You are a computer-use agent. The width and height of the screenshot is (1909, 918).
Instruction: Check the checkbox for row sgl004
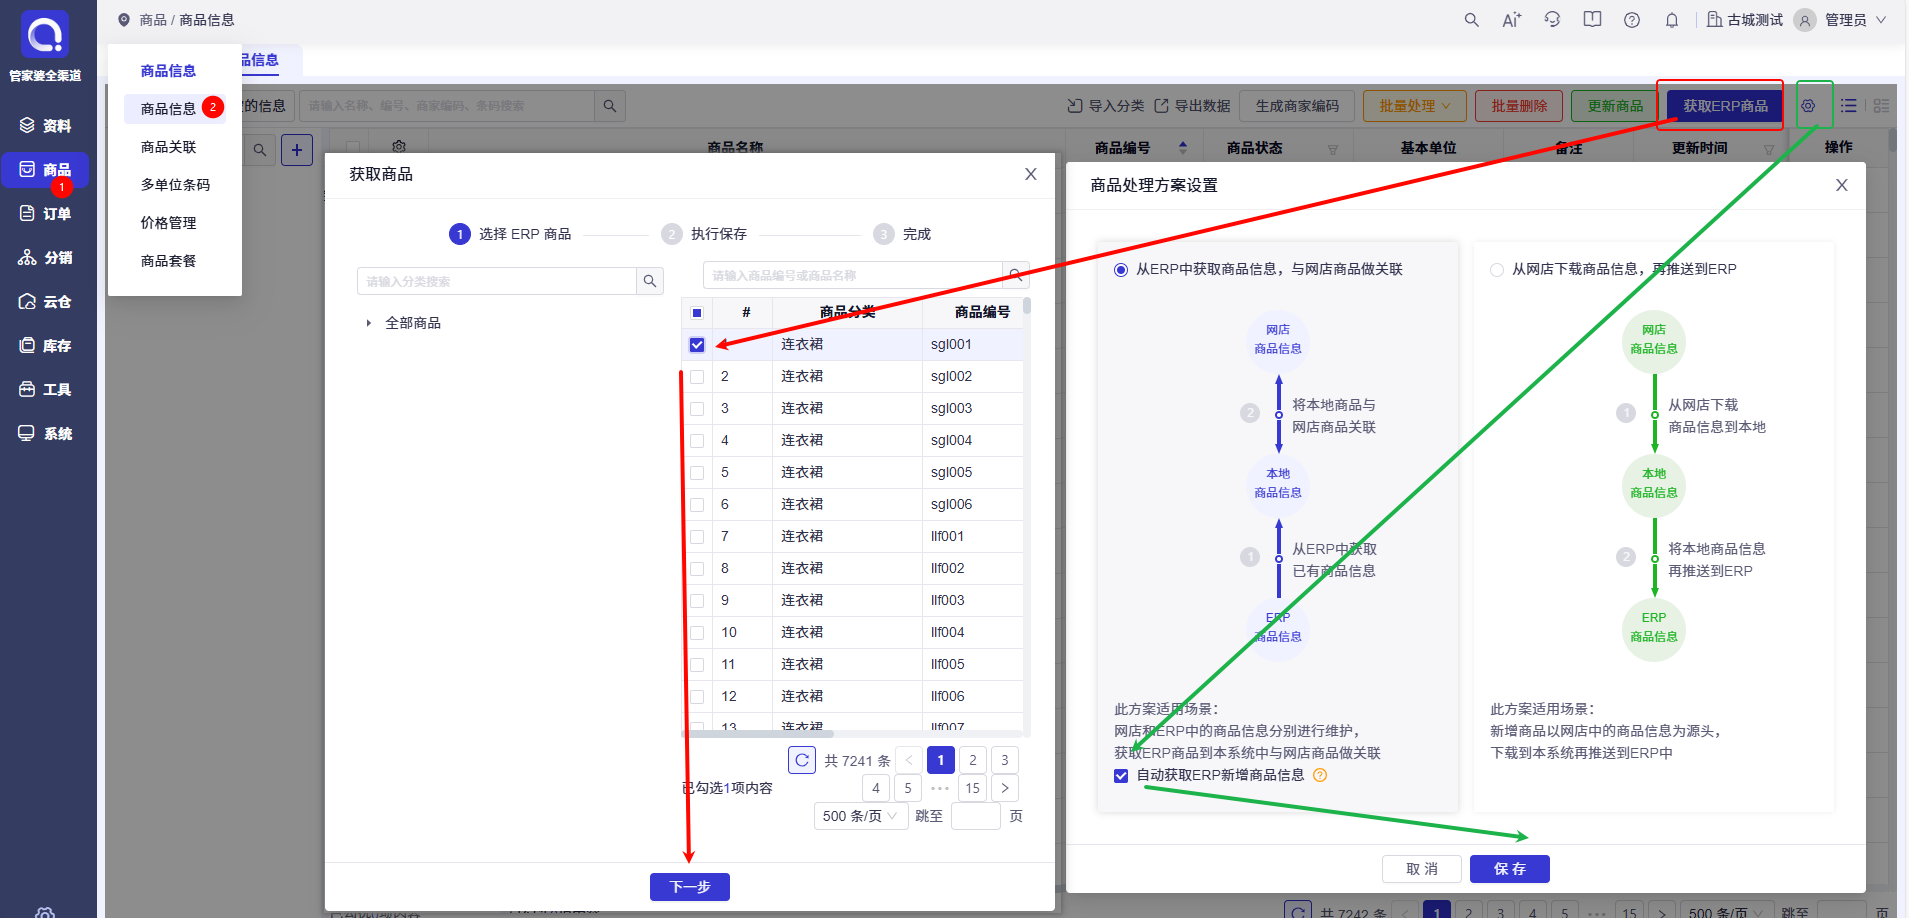[x=697, y=441]
